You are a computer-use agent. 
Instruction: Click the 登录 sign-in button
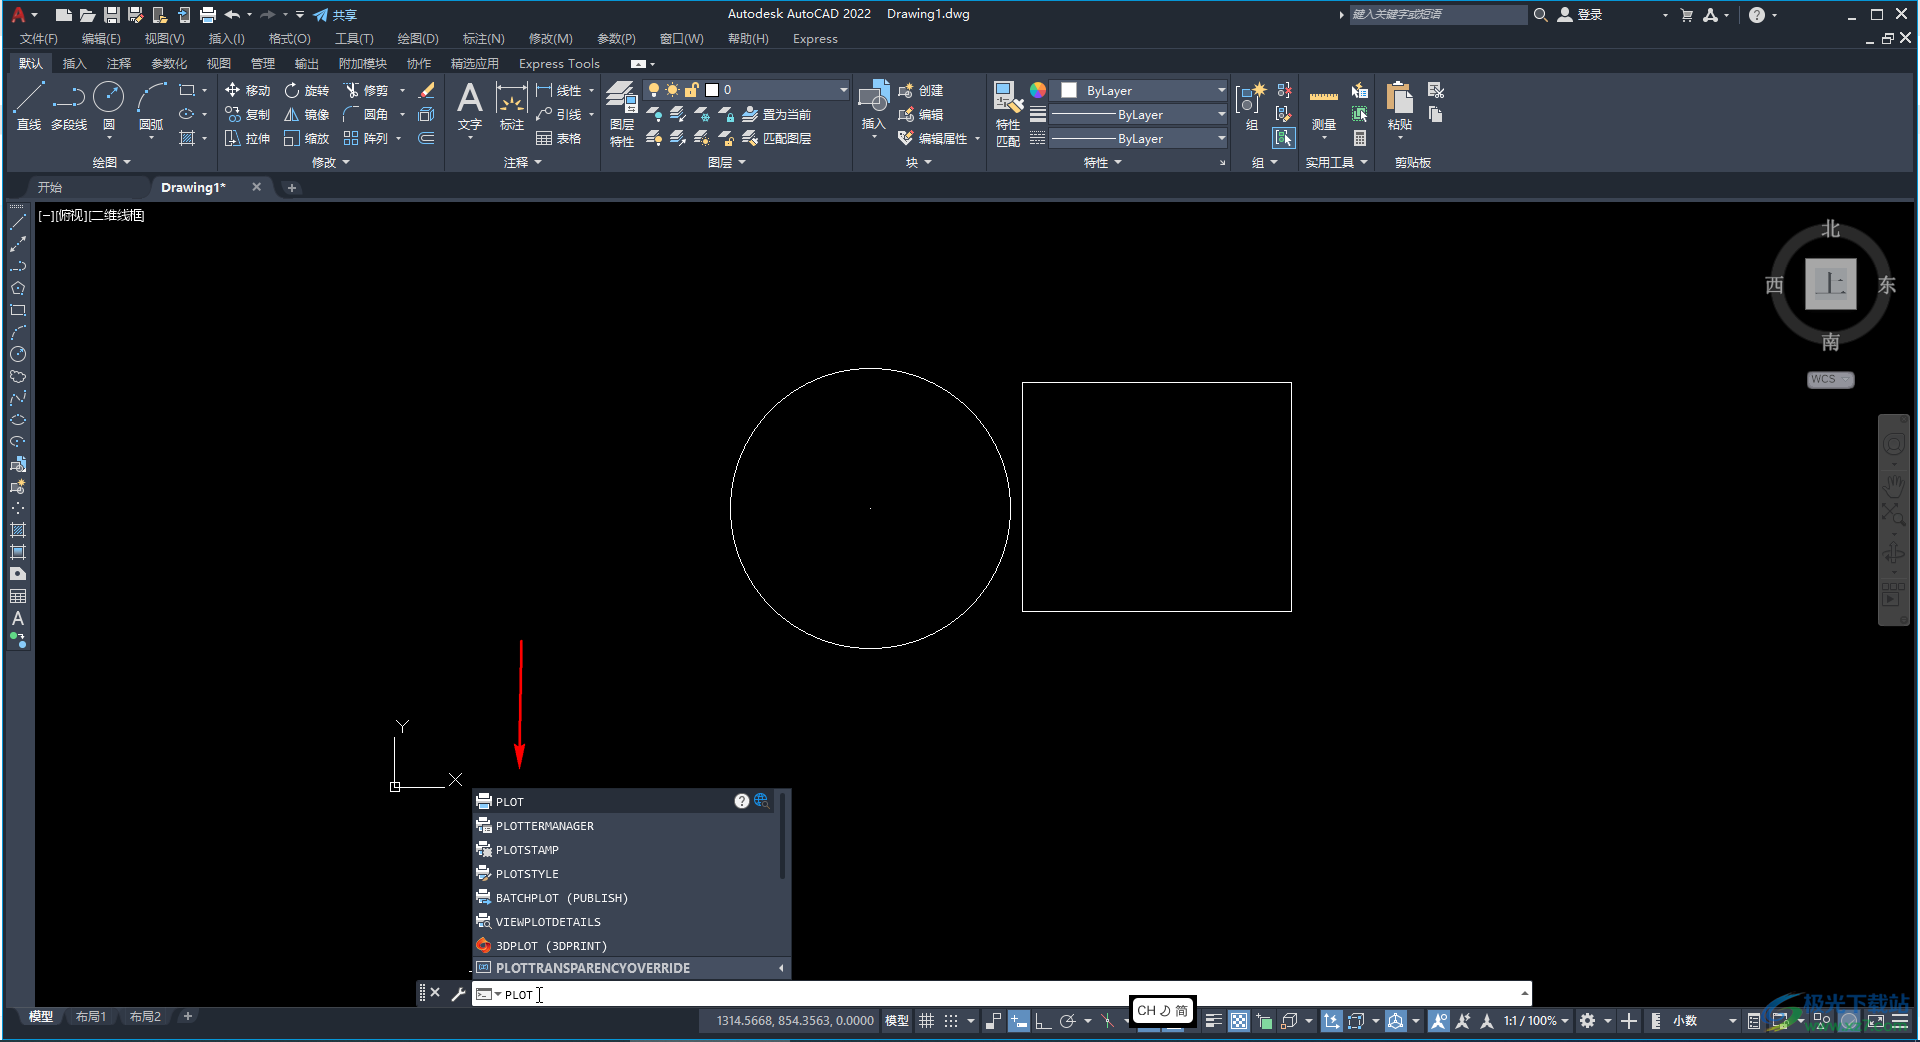pos(1581,14)
